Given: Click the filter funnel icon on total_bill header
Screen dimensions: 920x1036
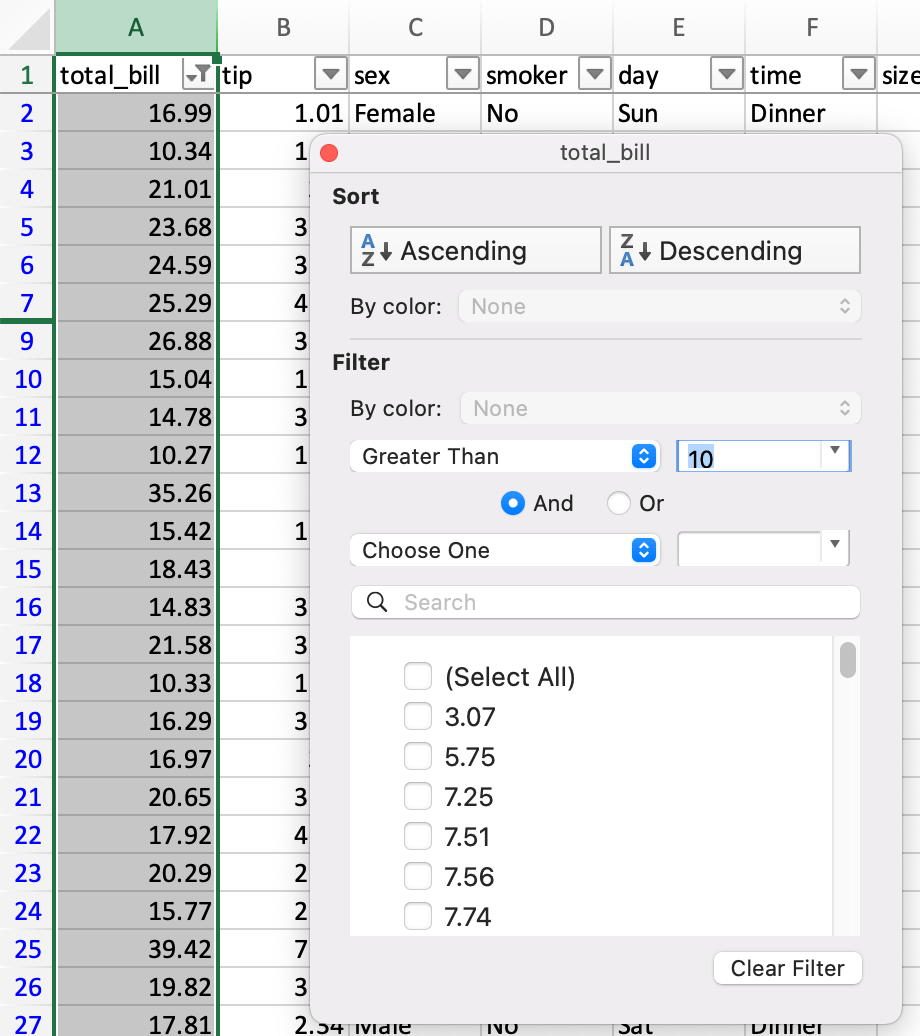Looking at the screenshot, I should pyautogui.click(x=201, y=75).
